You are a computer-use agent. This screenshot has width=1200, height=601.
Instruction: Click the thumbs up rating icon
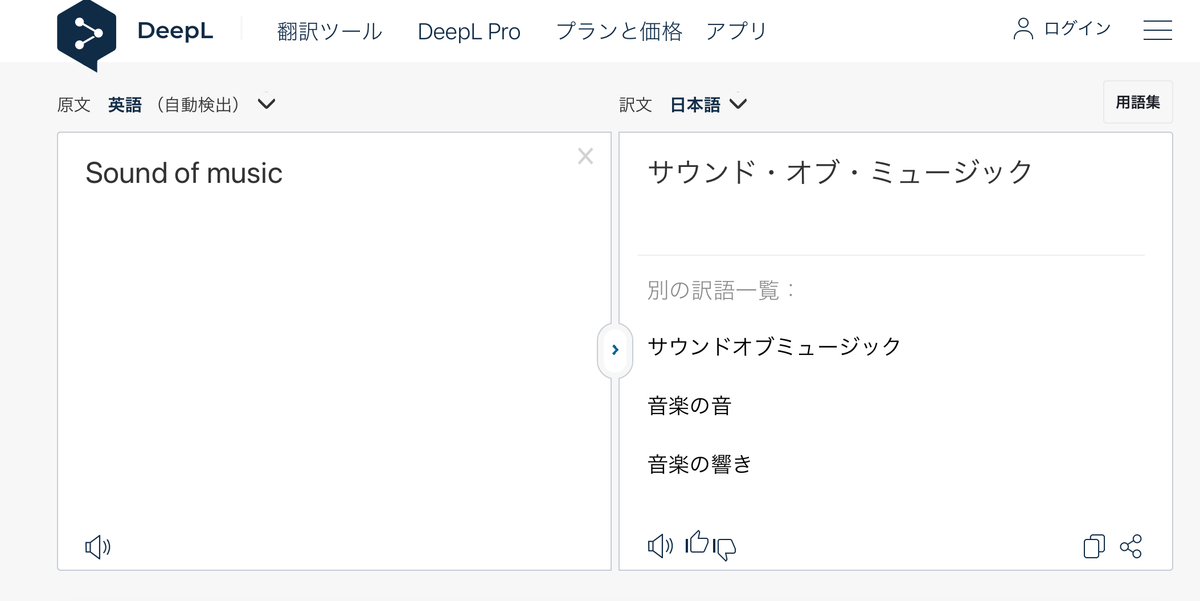click(x=697, y=543)
